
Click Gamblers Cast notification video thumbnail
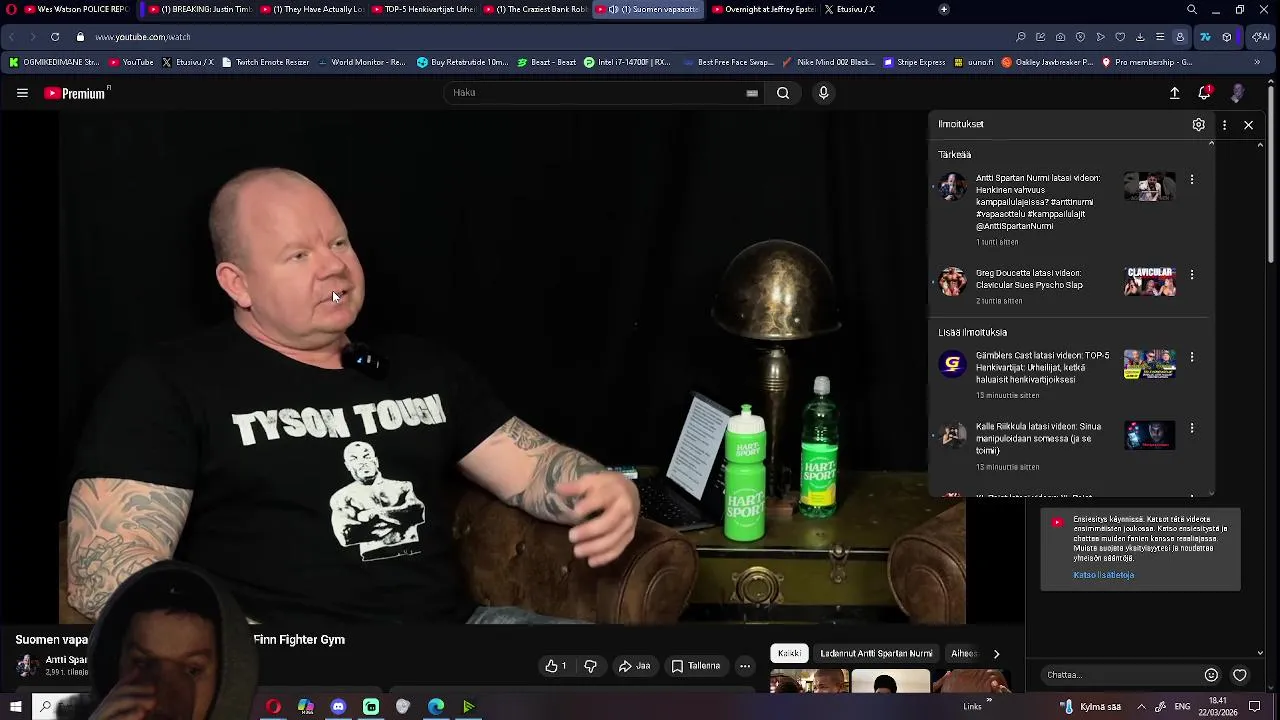tap(1150, 364)
